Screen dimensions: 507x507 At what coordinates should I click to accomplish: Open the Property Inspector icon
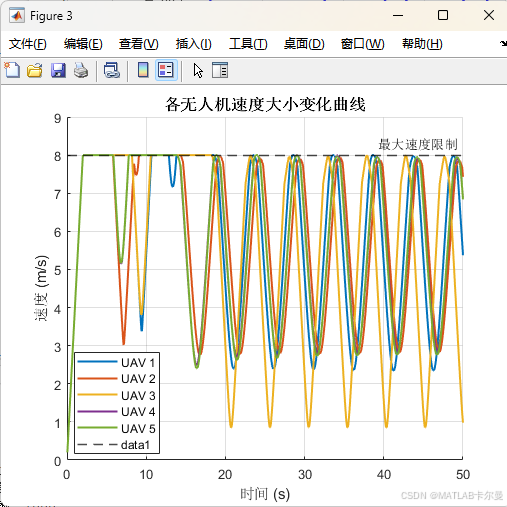click(x=220, y=70)
